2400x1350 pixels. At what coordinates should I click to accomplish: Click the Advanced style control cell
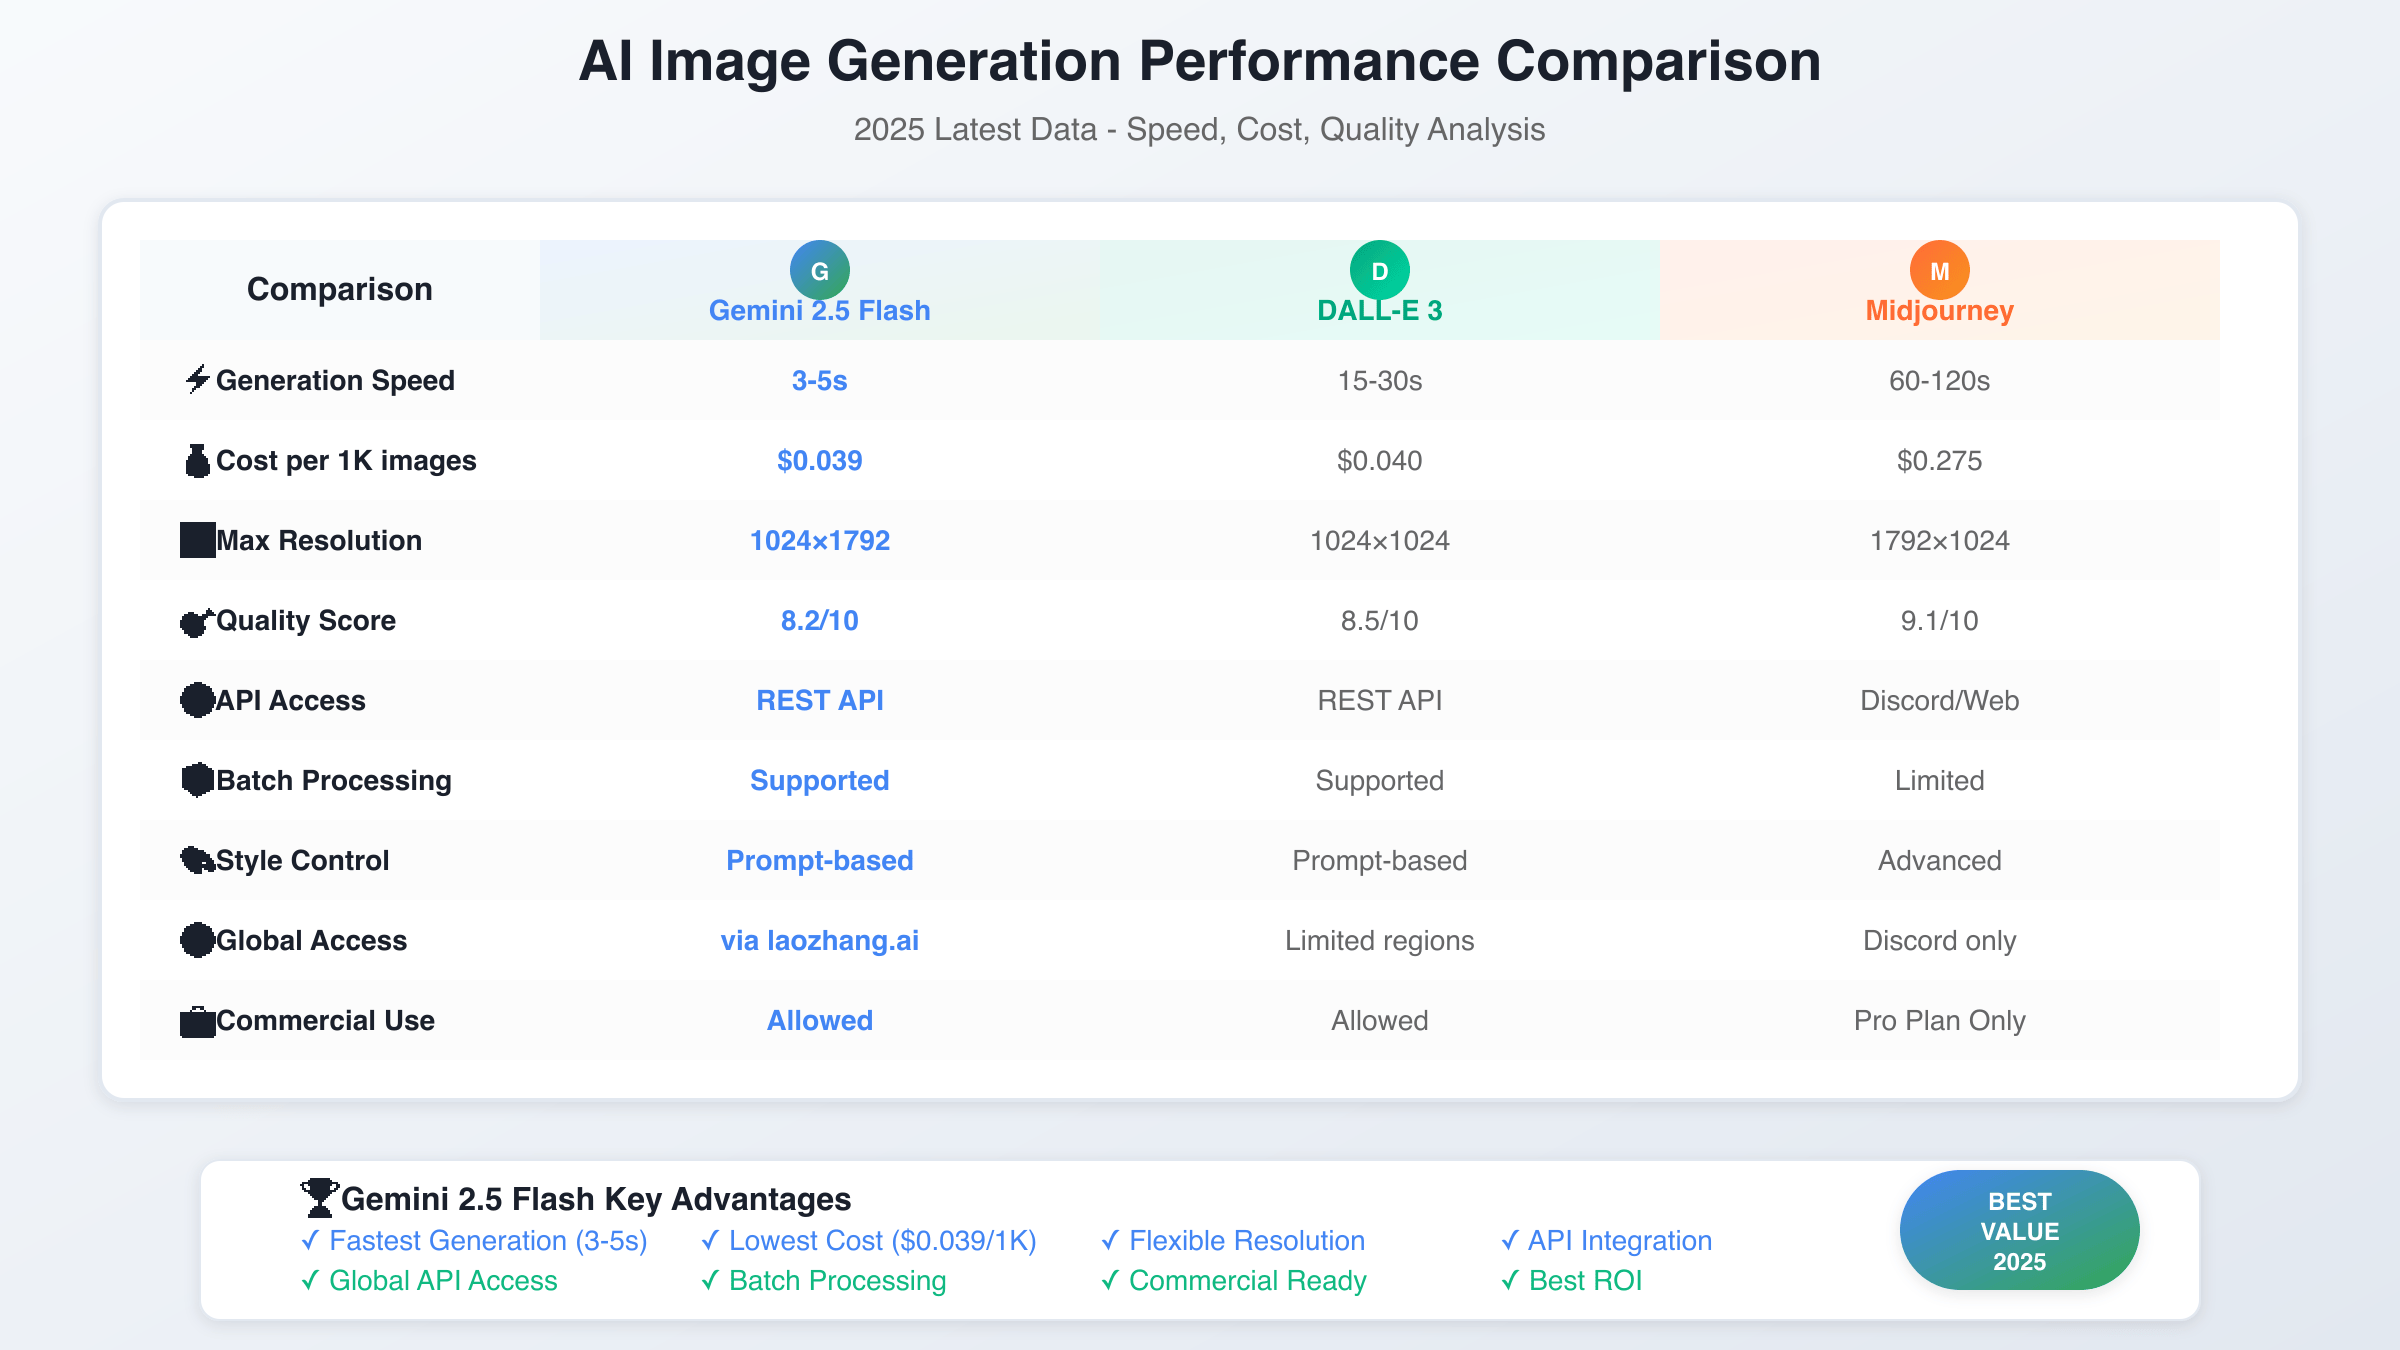pyautogui.click(x=1940, y=860)
